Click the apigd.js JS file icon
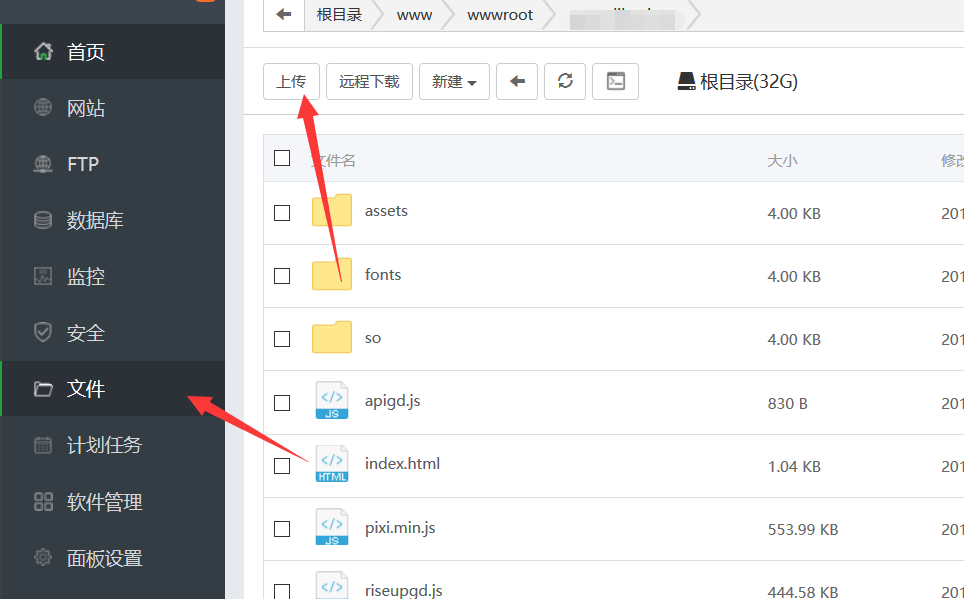The height and width of the screenshot is (599, 964). [332, 400]
